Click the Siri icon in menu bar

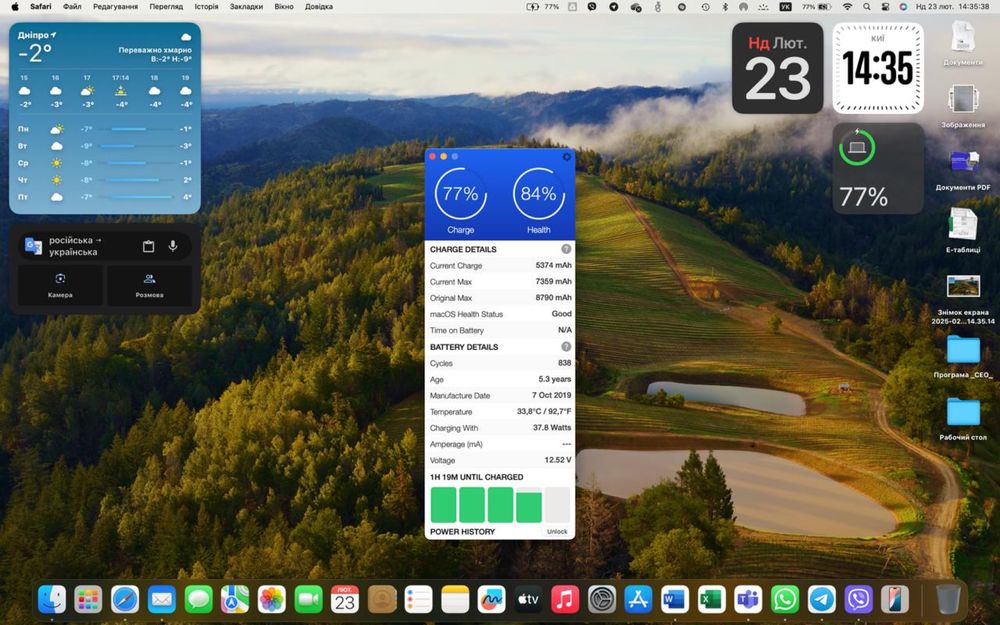coord(903,6)
